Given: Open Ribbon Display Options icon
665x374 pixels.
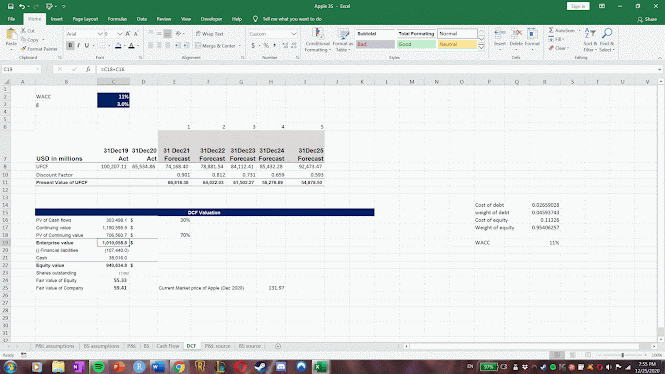Looking at the screenshot, I should pos(602,6).
